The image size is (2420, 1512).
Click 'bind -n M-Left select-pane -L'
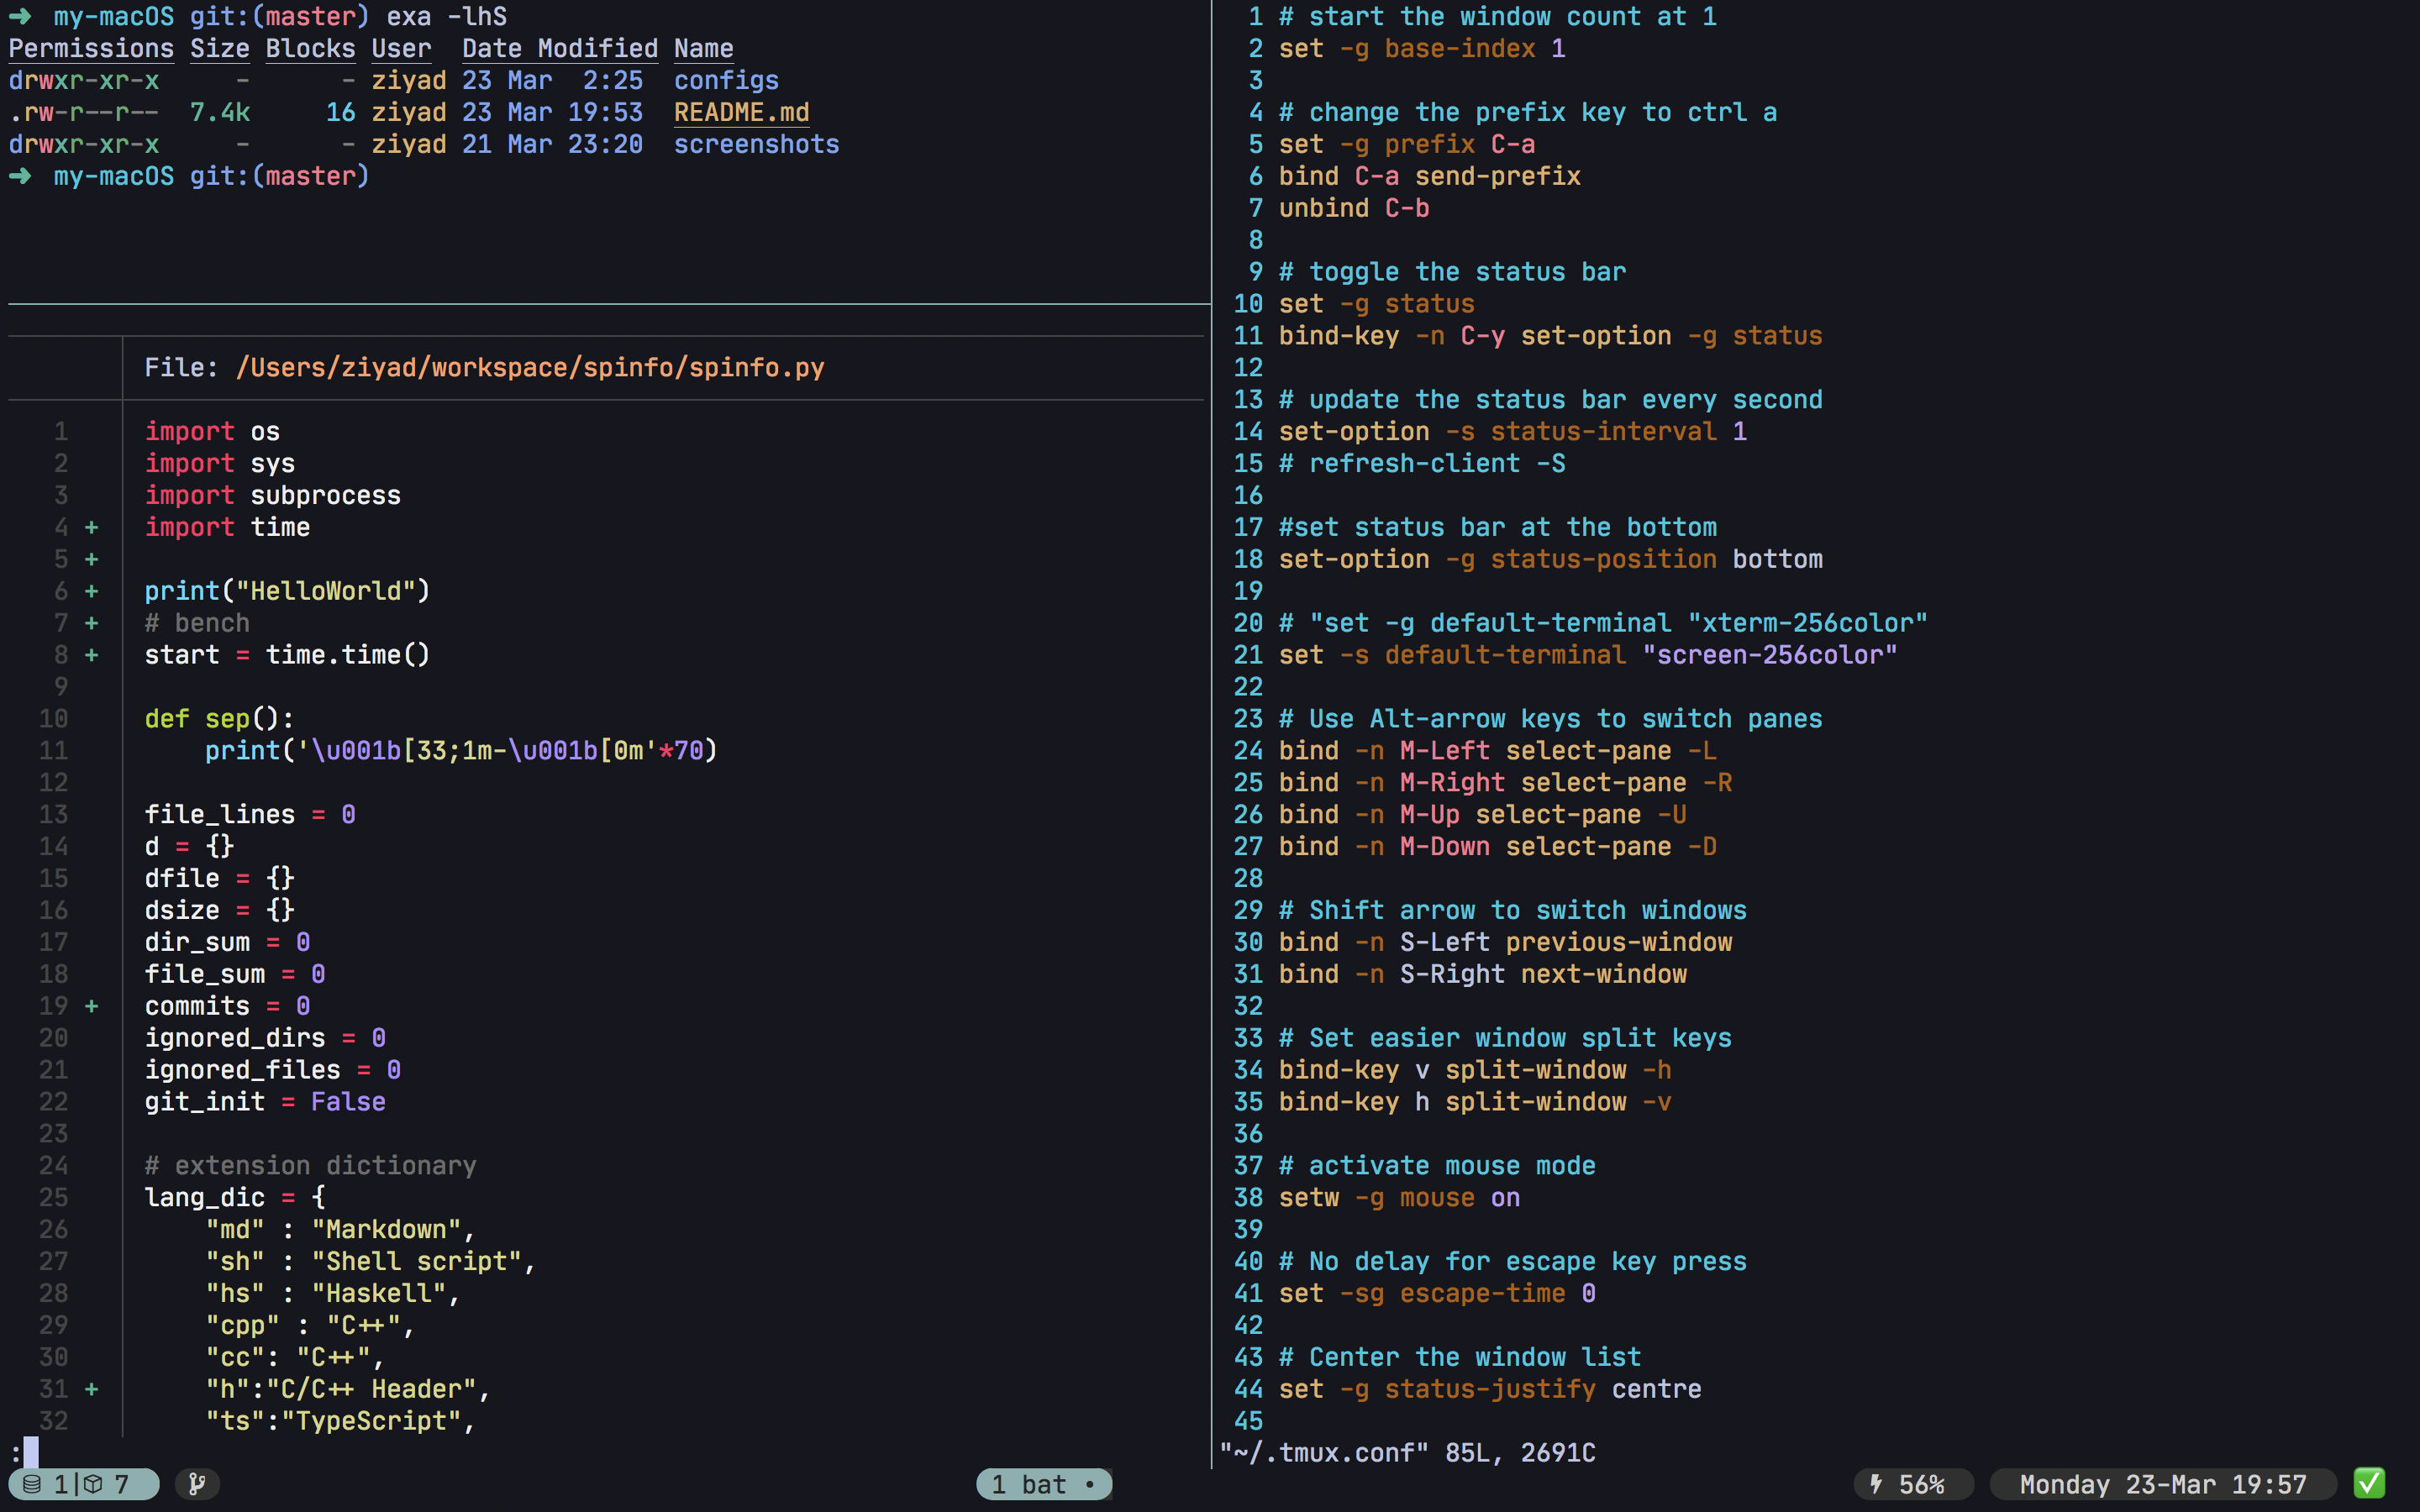coord(1498,751)
